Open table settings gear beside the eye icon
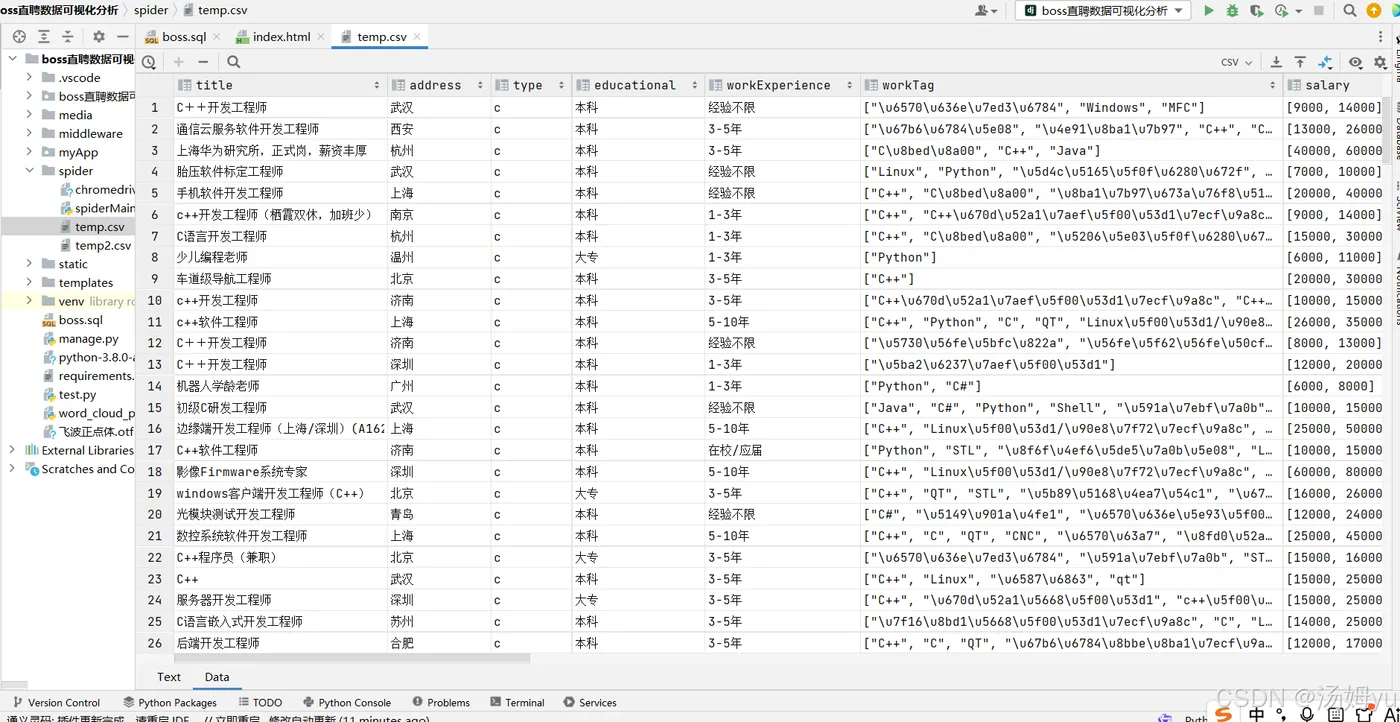This screenshot has height=722, width=1400. (x=1380, y=62)
